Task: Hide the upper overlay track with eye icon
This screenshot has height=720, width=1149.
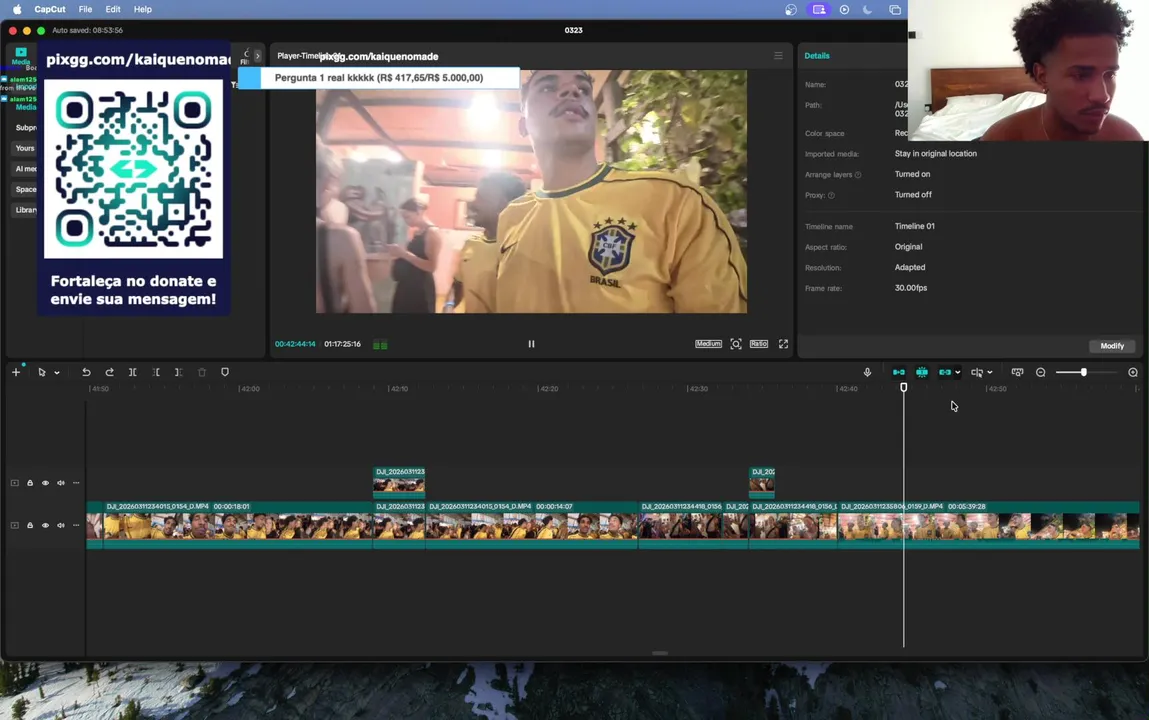Action: click(45, 483)
